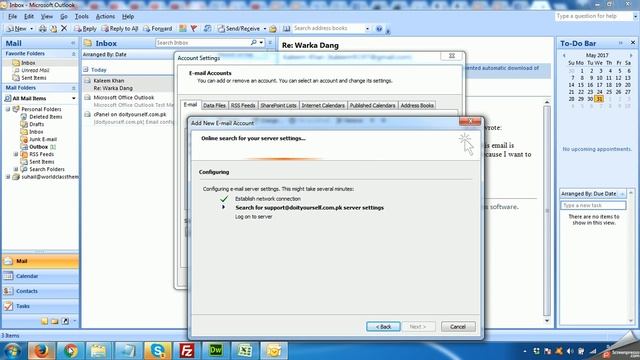Click Cancel in Add New E-mail Account
The image size is (640, 360).
[x=458, y=327]
